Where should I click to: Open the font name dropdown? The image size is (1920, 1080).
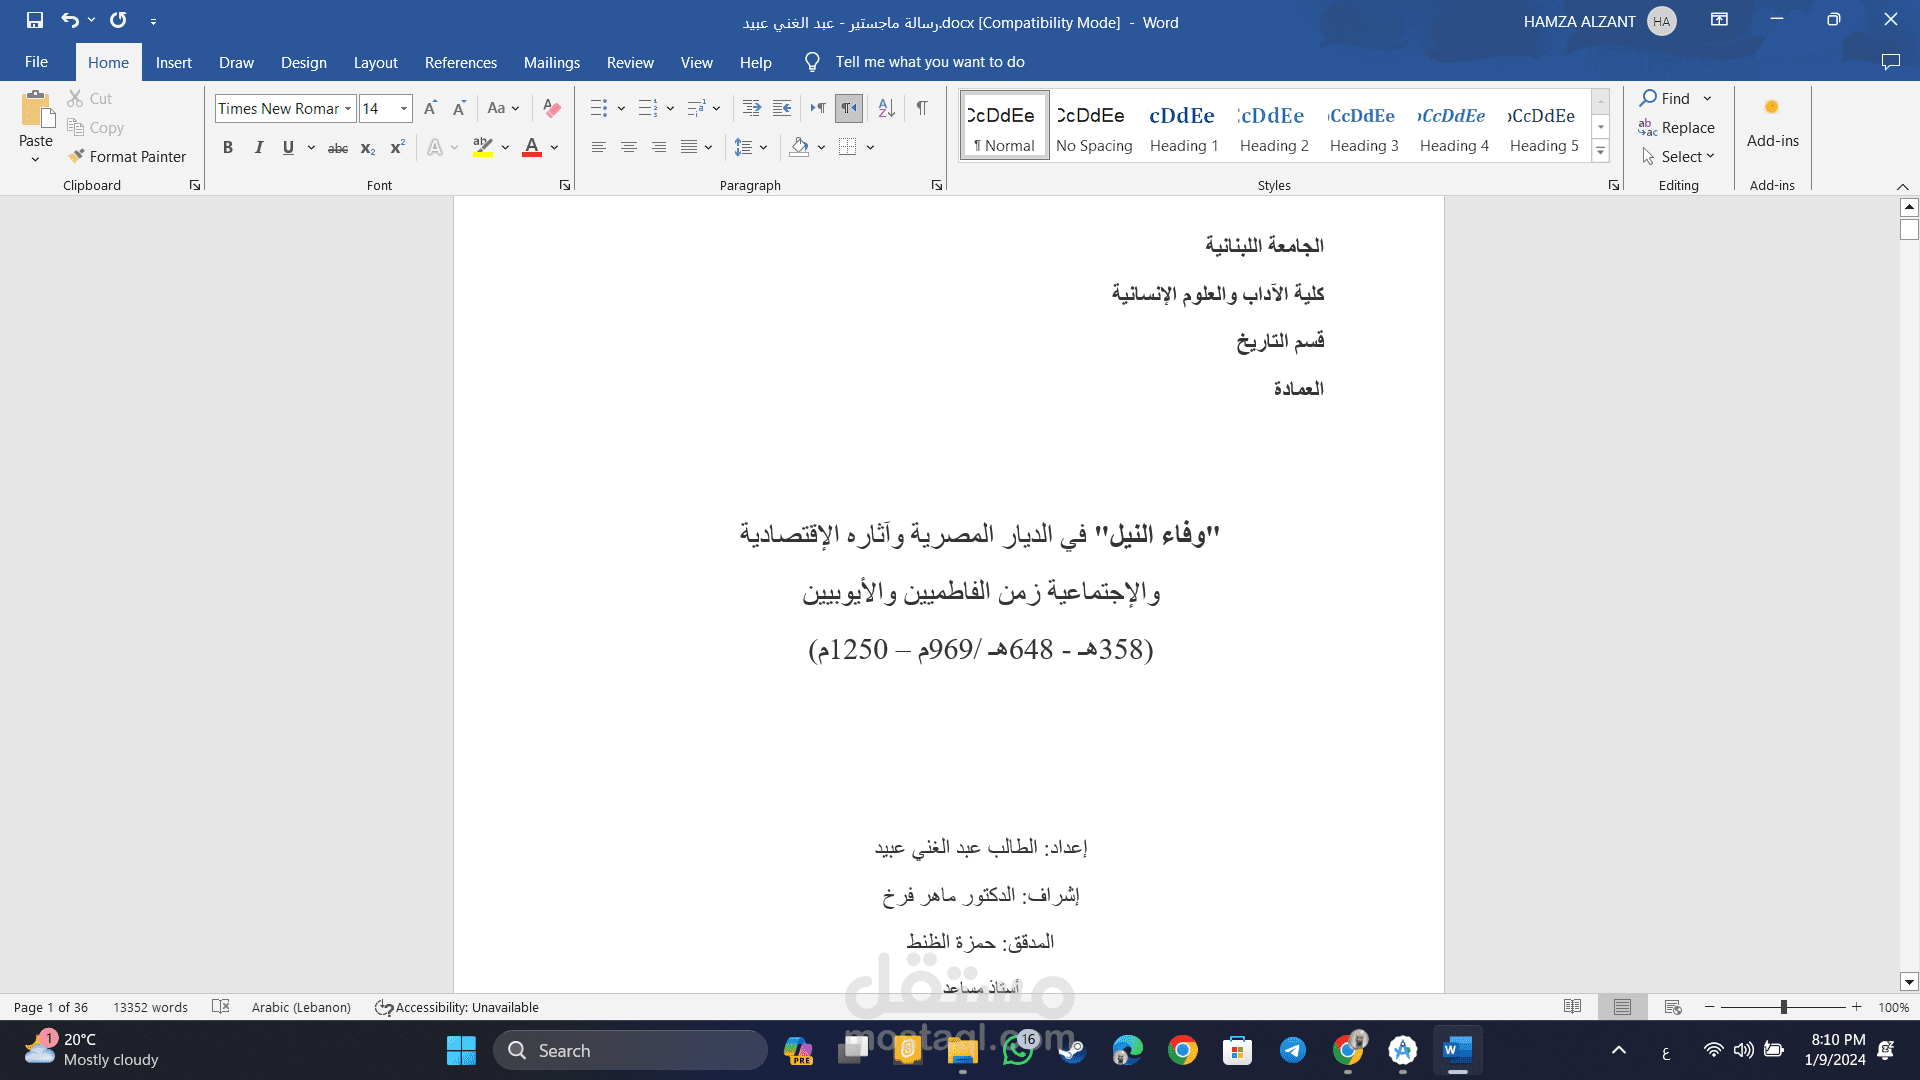pos(348,108)
